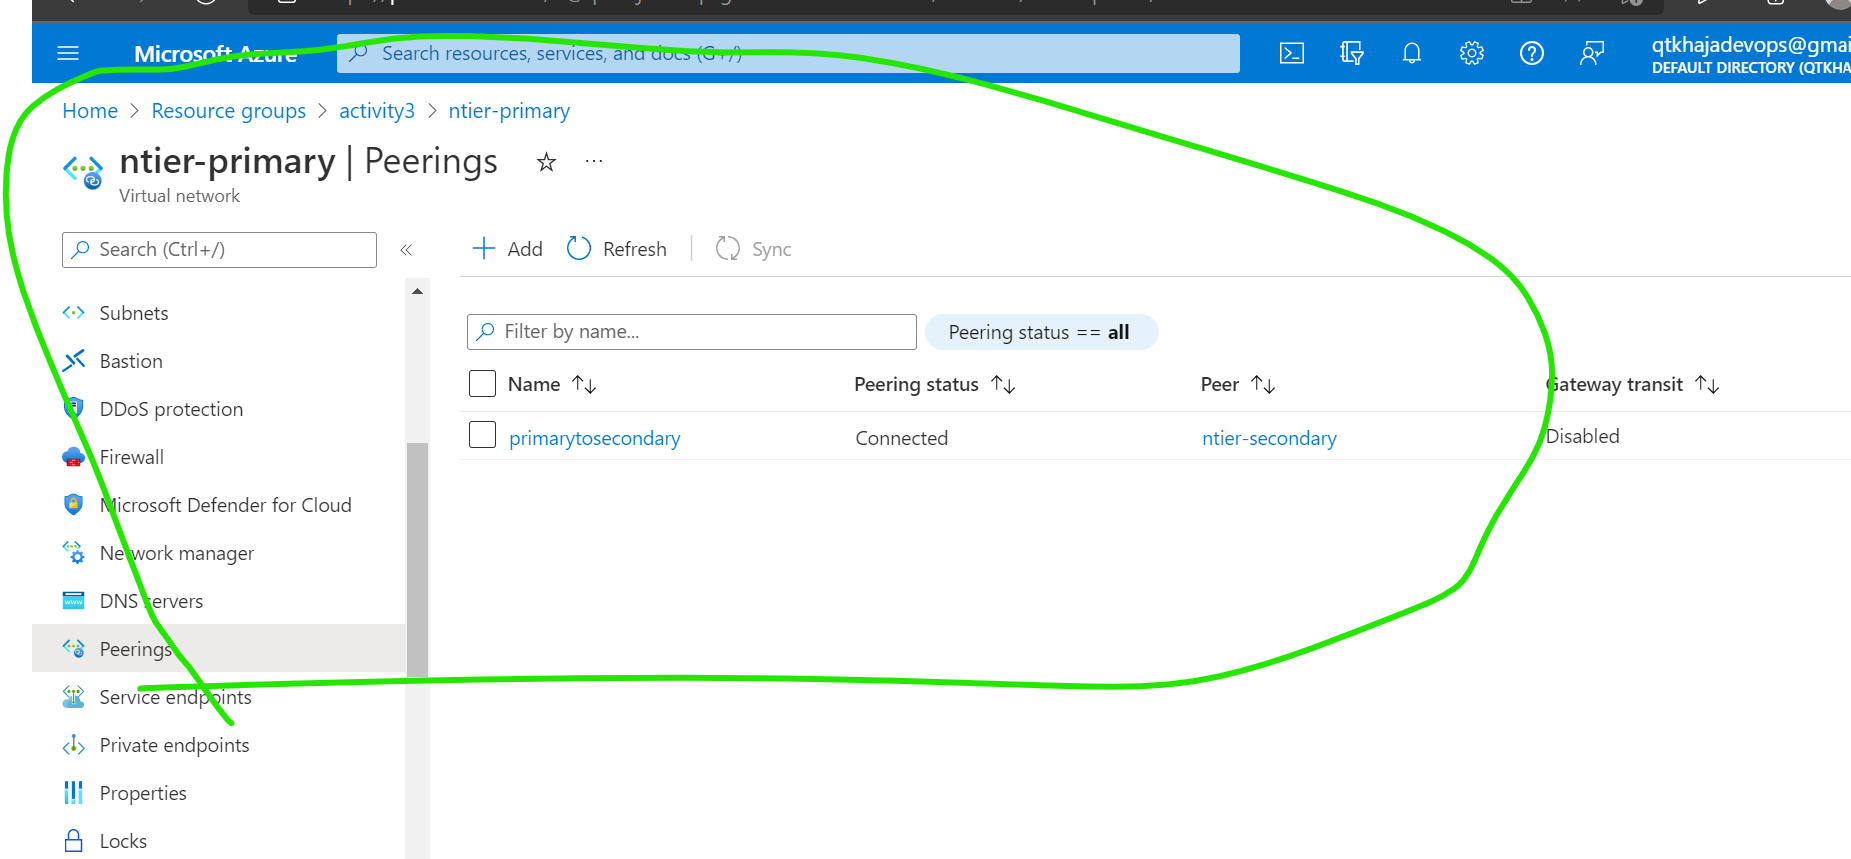Open the Directories and subscriptions filter
The image size is (1851, 859).
(1351, 53)
